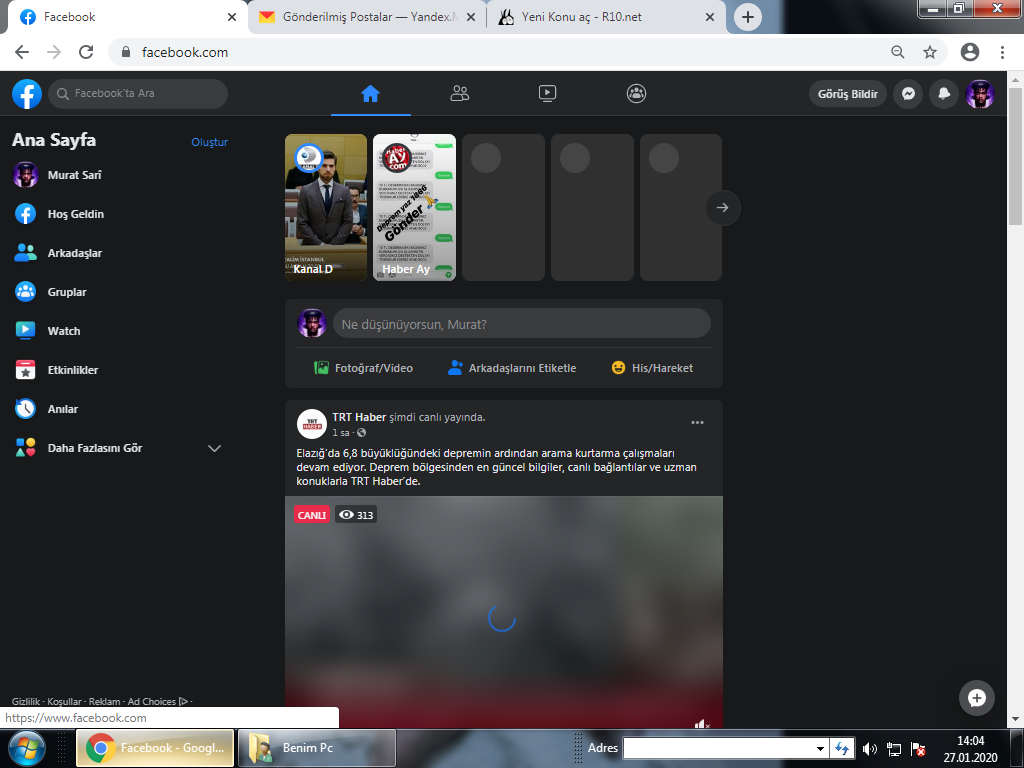Open profile avatar menu in header
1024x768 pixels.
(980, 94)
